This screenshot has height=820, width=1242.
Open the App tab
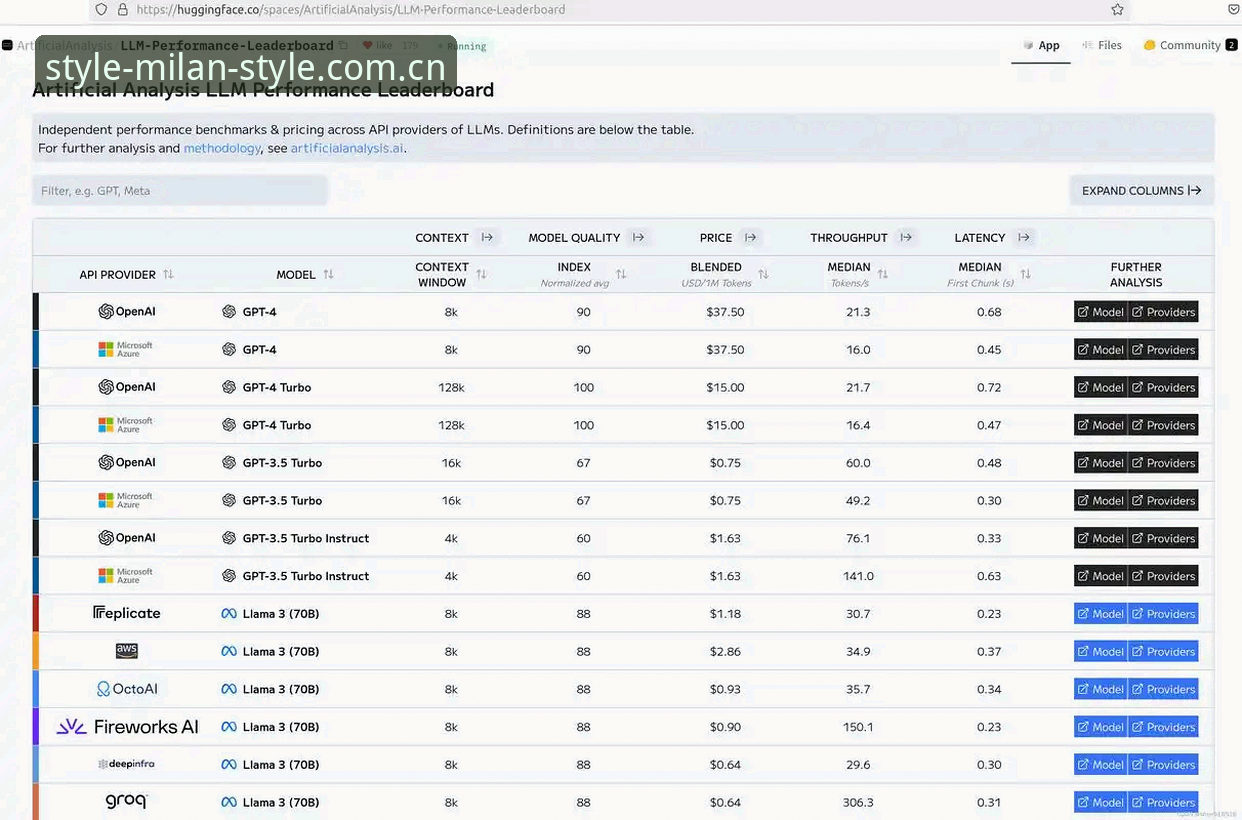(1041, 46)
